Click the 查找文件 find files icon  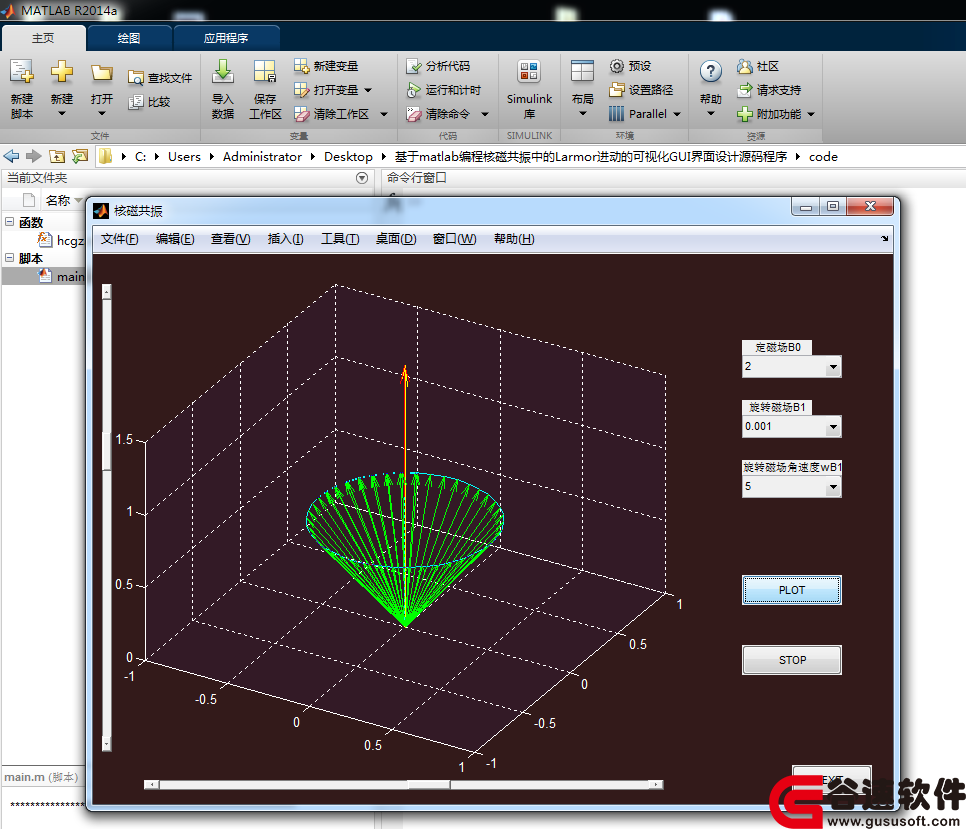[136, 78]
